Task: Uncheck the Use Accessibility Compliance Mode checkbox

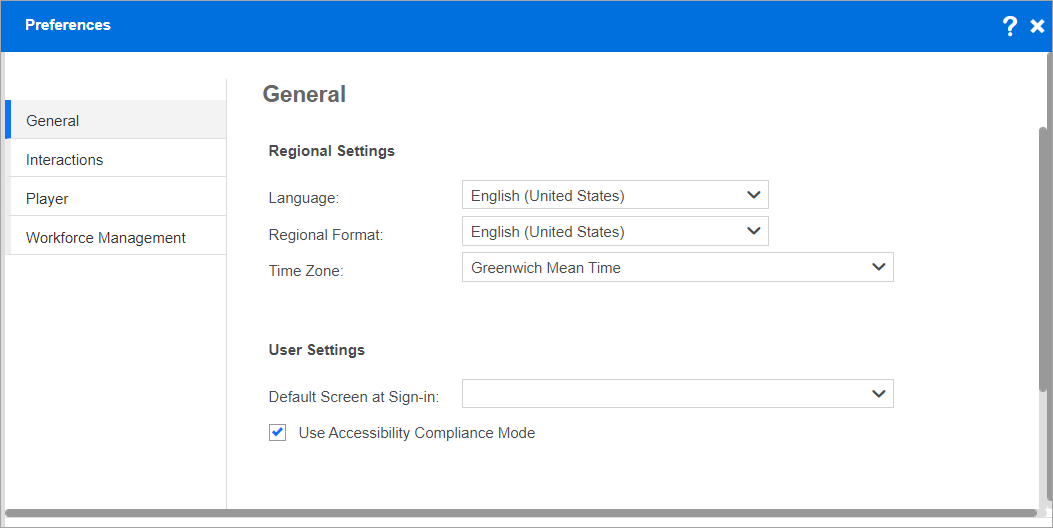Action: [x=278, y=433]
